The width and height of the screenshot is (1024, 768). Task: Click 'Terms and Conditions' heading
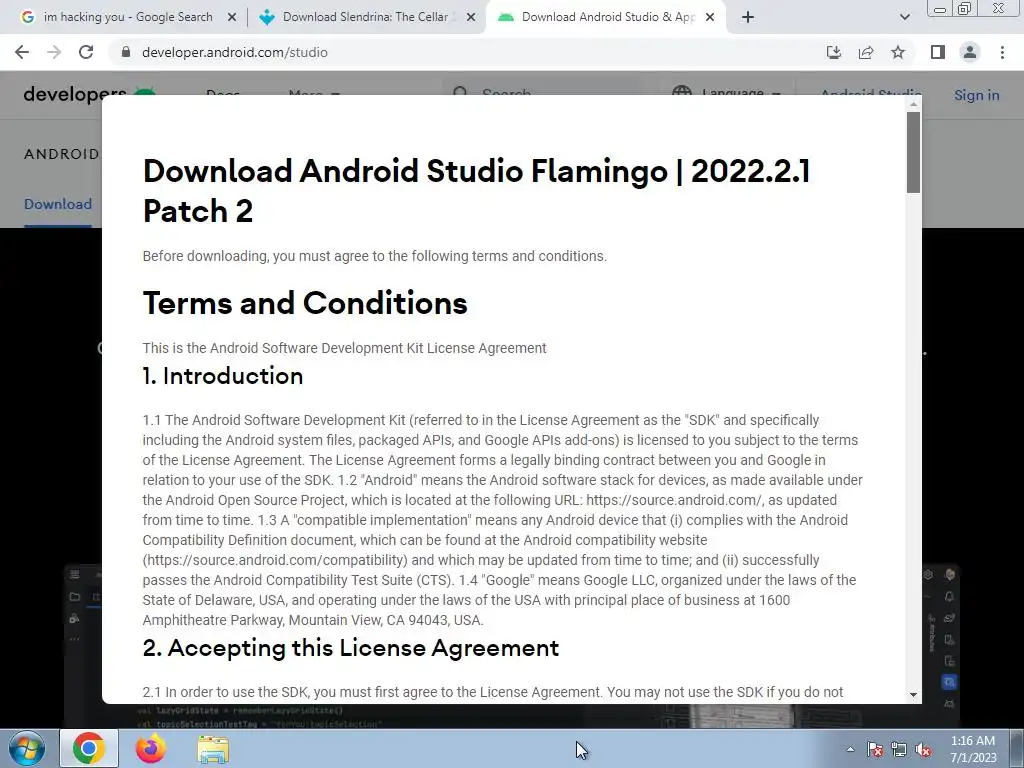[x=305, y=303]
